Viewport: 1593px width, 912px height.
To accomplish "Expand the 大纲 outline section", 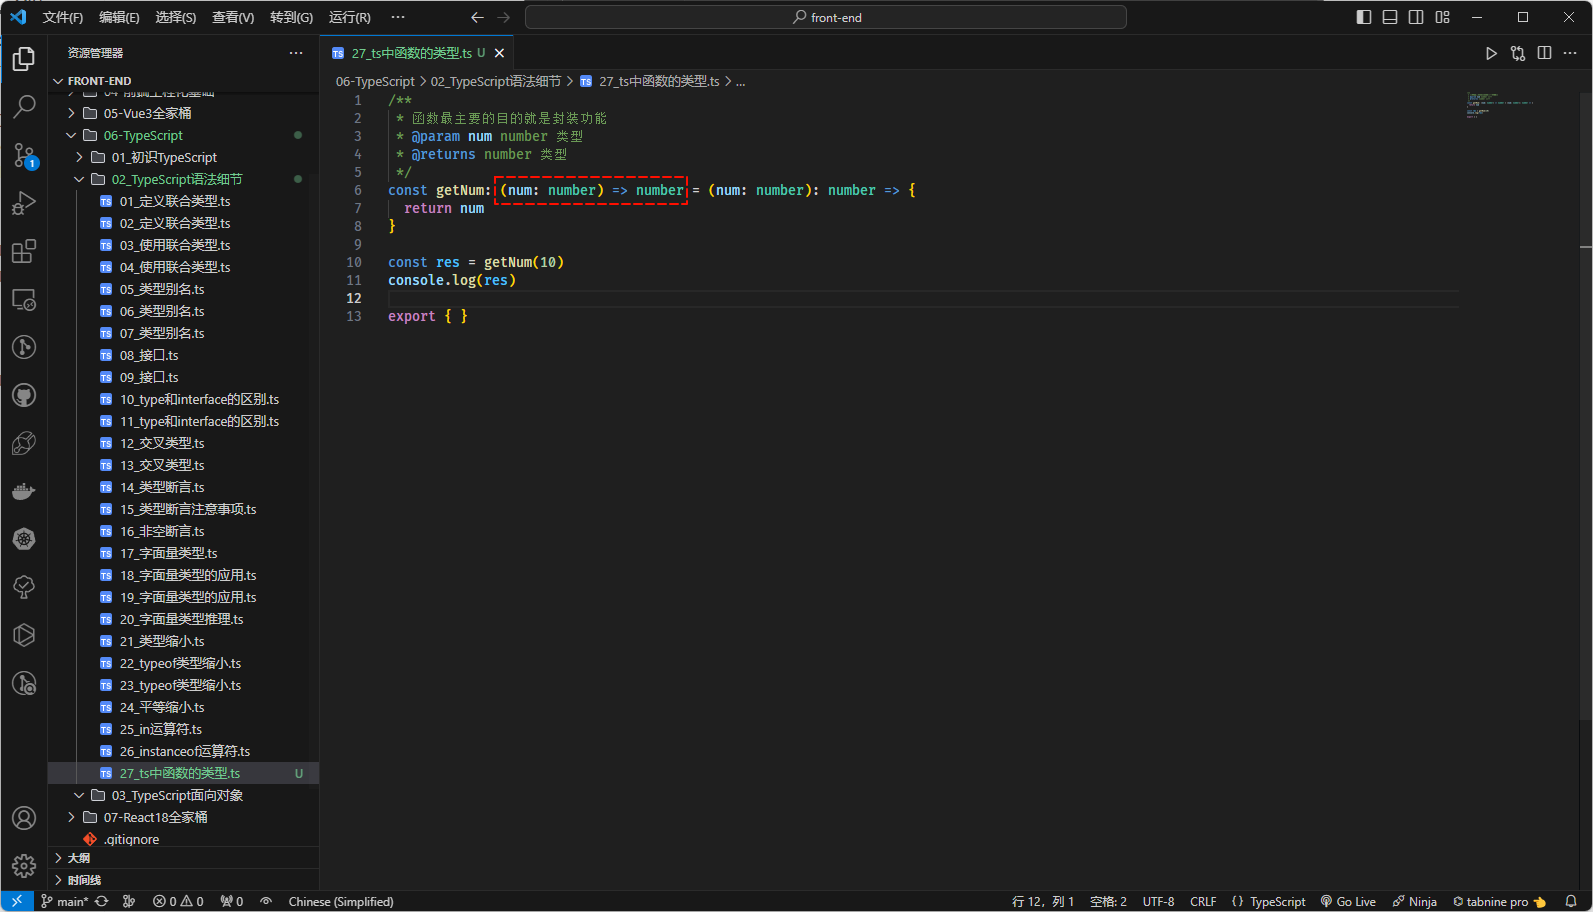I will [x=79, y=858].
